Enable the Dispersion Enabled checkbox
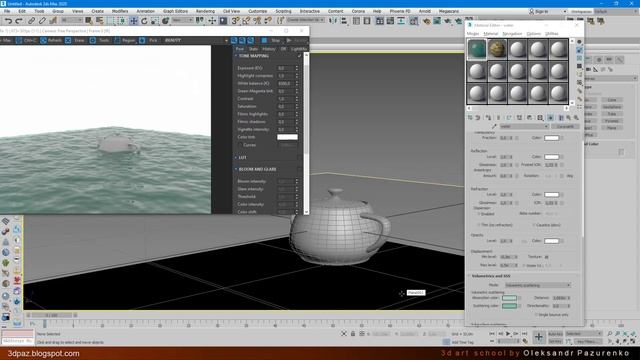Viewport: 640px width, 360px height. click(x=479, y=214)
